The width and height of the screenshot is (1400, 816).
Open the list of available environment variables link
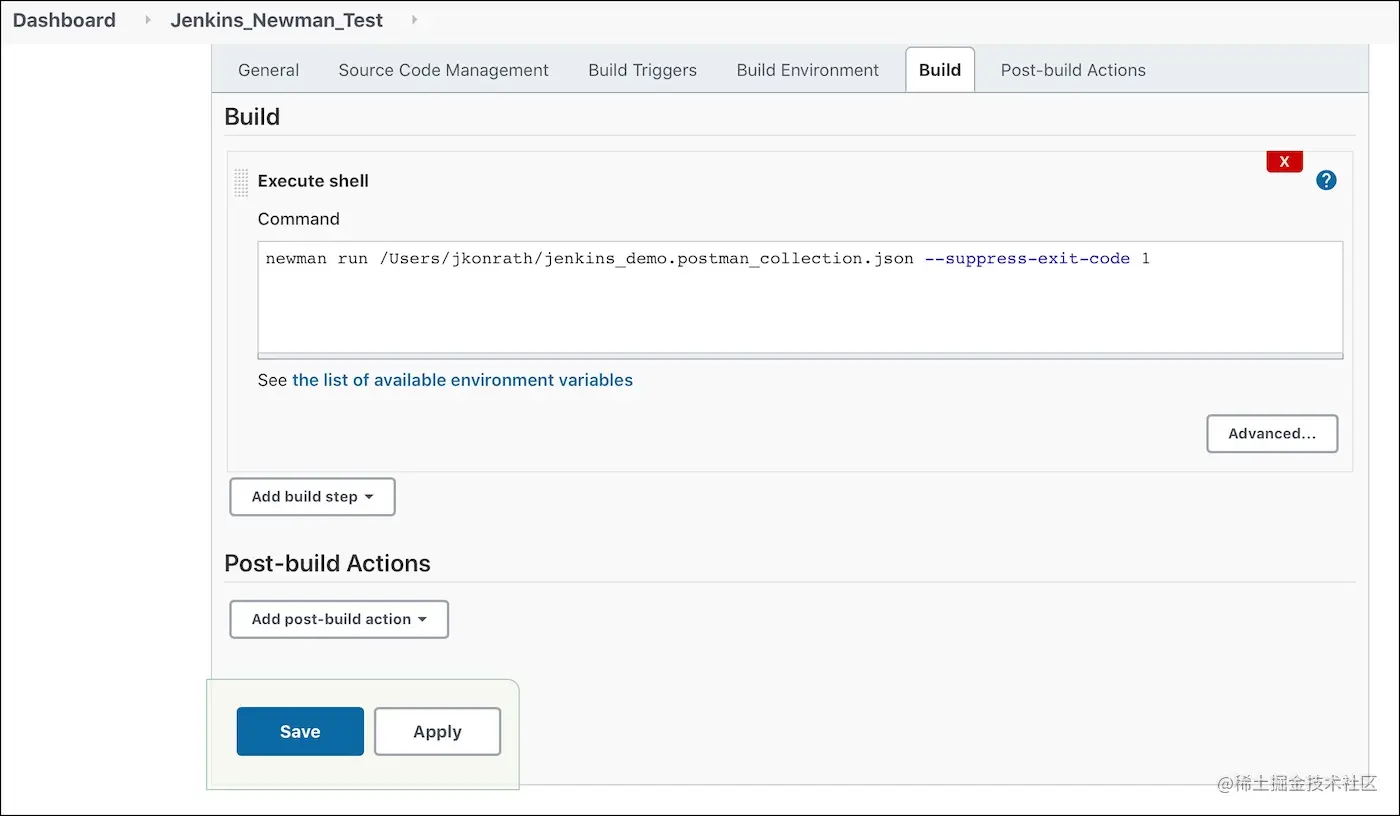tap(462, 380)
